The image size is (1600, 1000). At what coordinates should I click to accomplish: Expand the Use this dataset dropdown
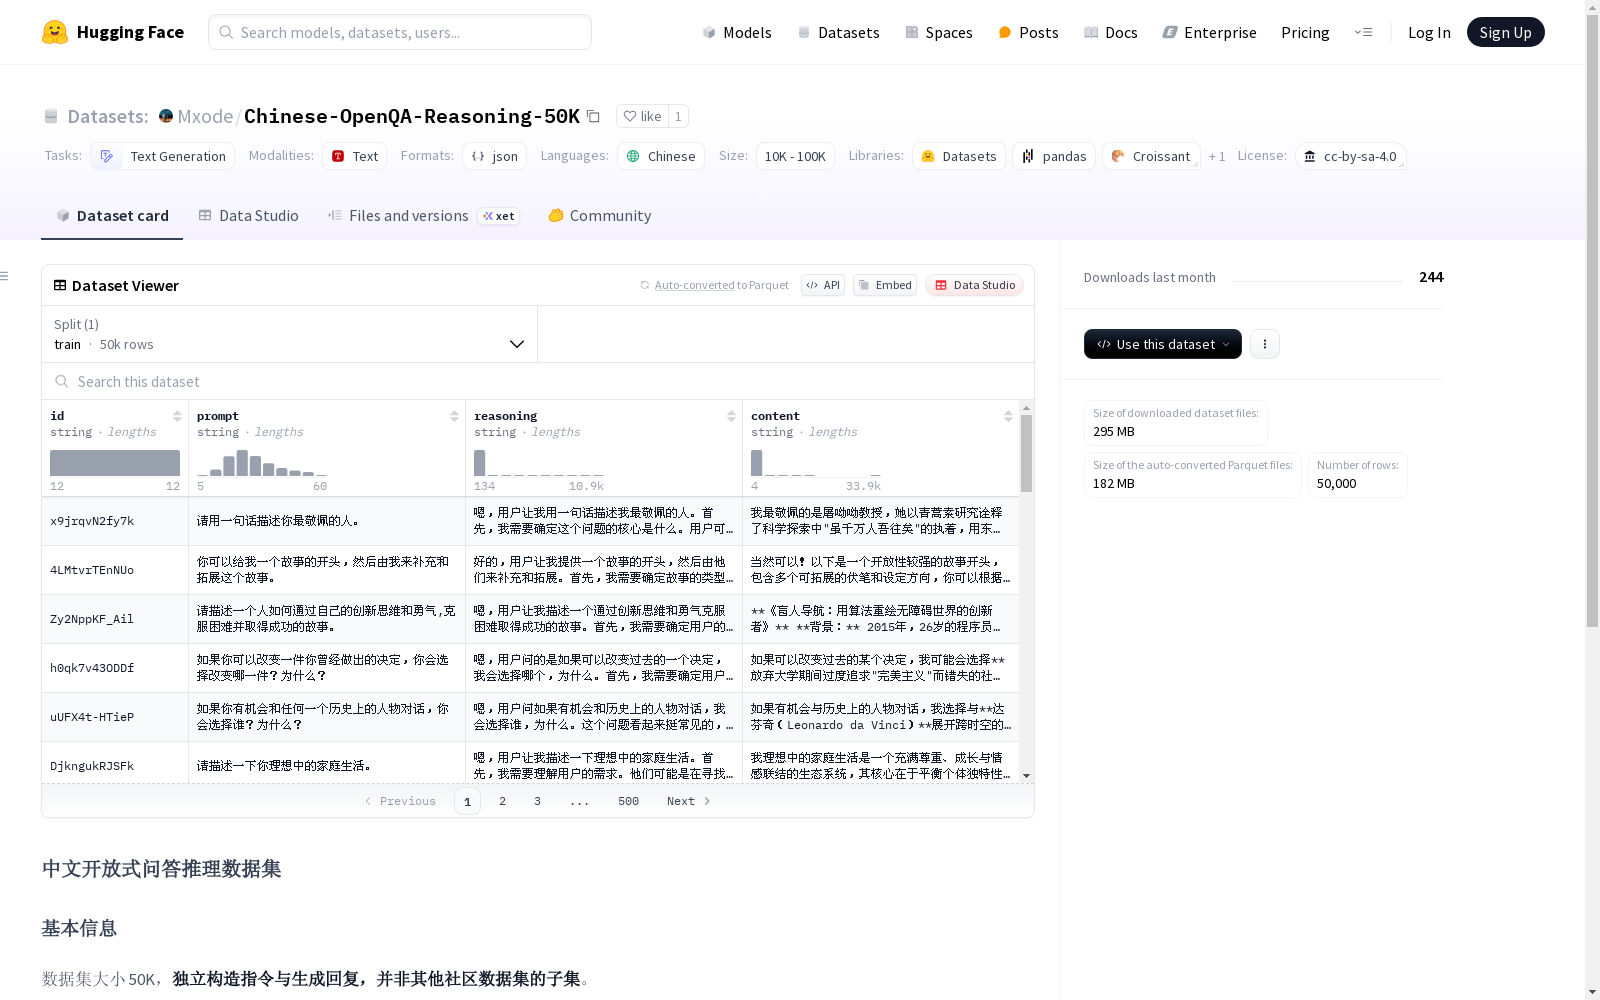(x=1162, y=344)
